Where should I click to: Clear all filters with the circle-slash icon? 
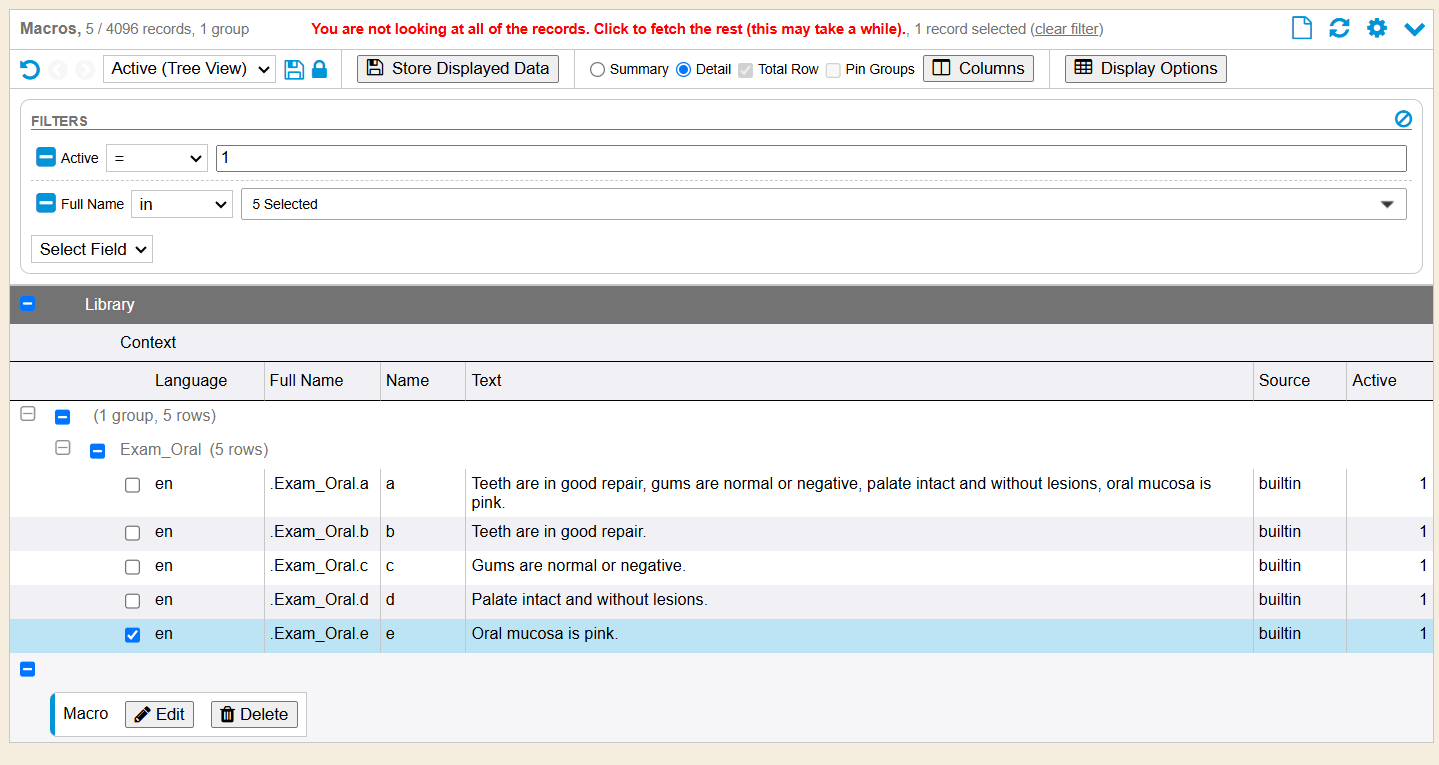coord(1403,119)
